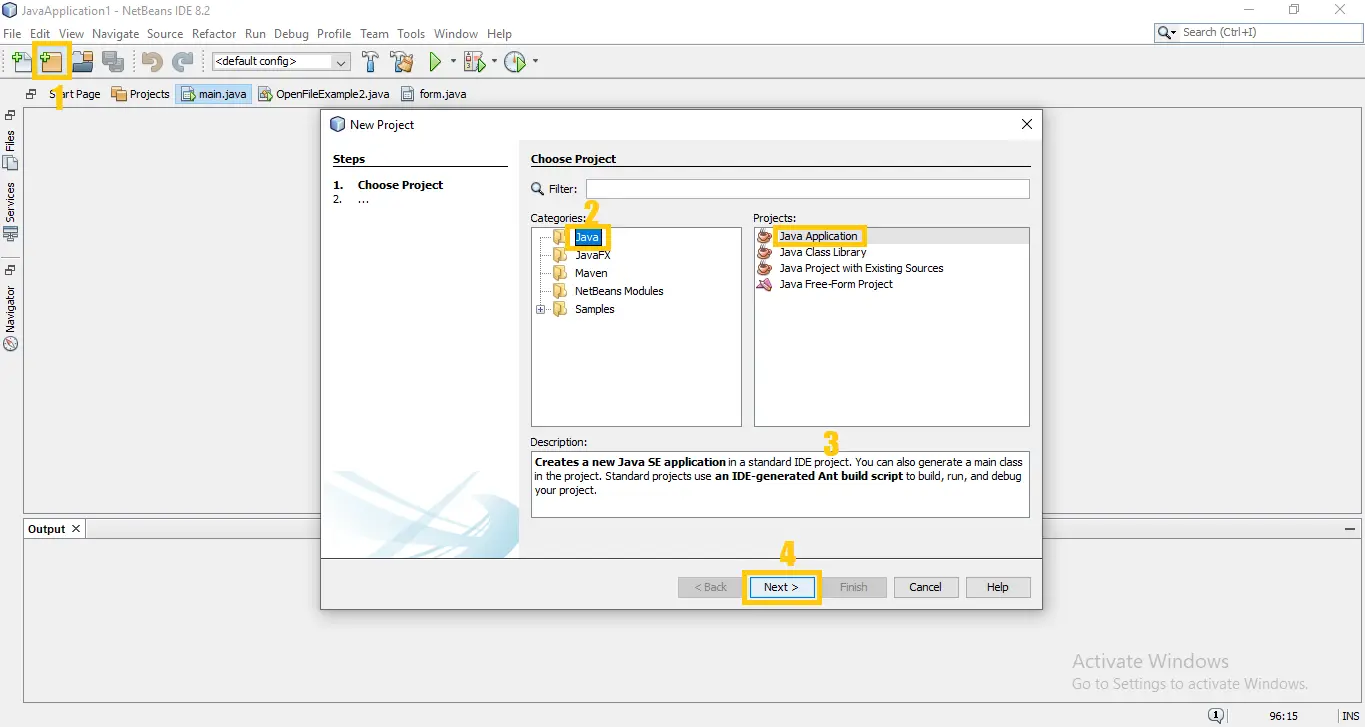Select Java Class Library project type
Screen dimensions: 1365x727
click(820, 251)
